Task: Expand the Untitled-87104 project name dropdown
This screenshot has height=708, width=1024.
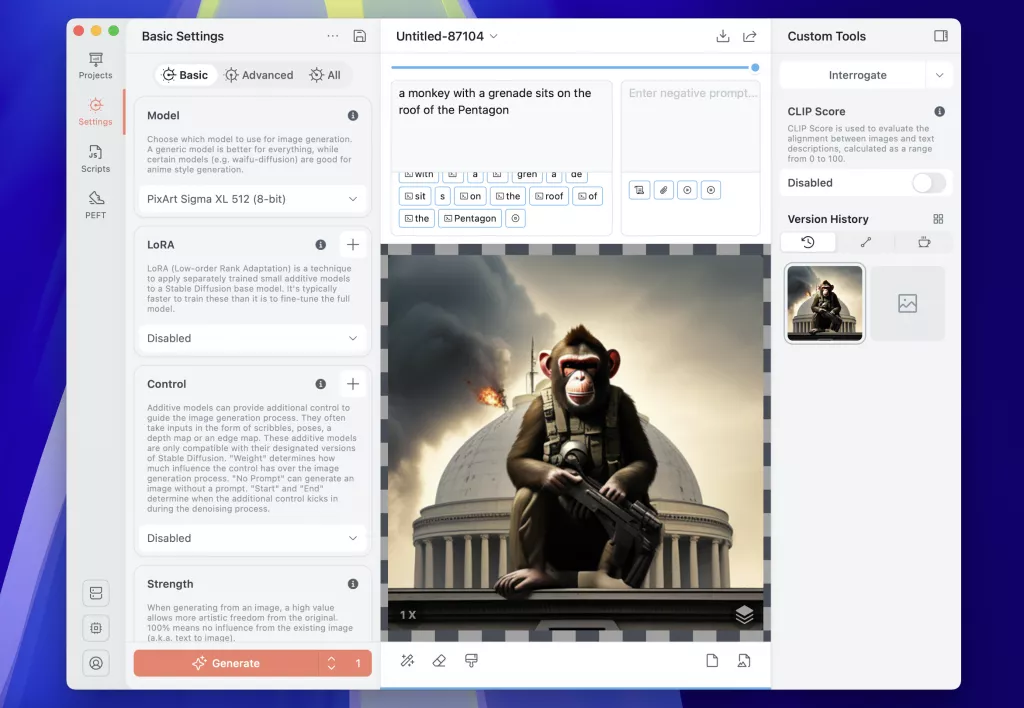Action: coord(494,36)
